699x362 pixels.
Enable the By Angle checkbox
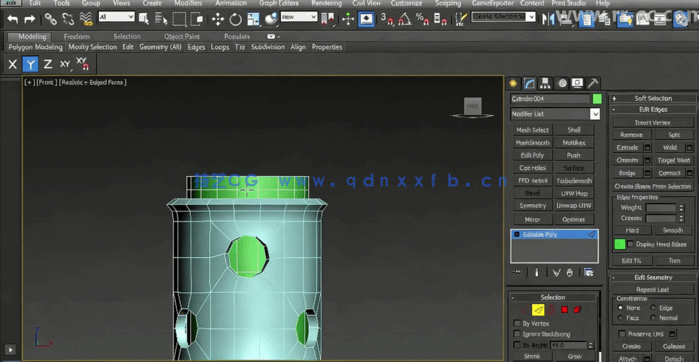[x=517, y=345]
